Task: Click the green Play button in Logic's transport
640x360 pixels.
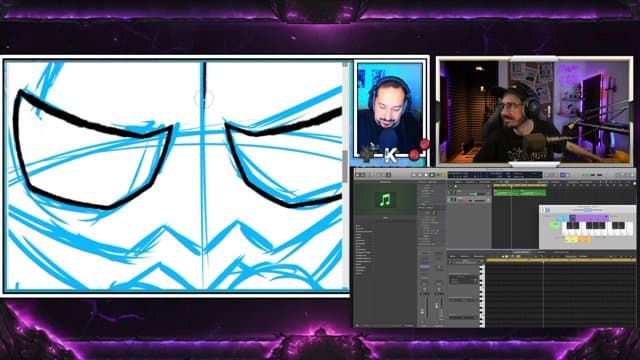Action: coord(432,175)
